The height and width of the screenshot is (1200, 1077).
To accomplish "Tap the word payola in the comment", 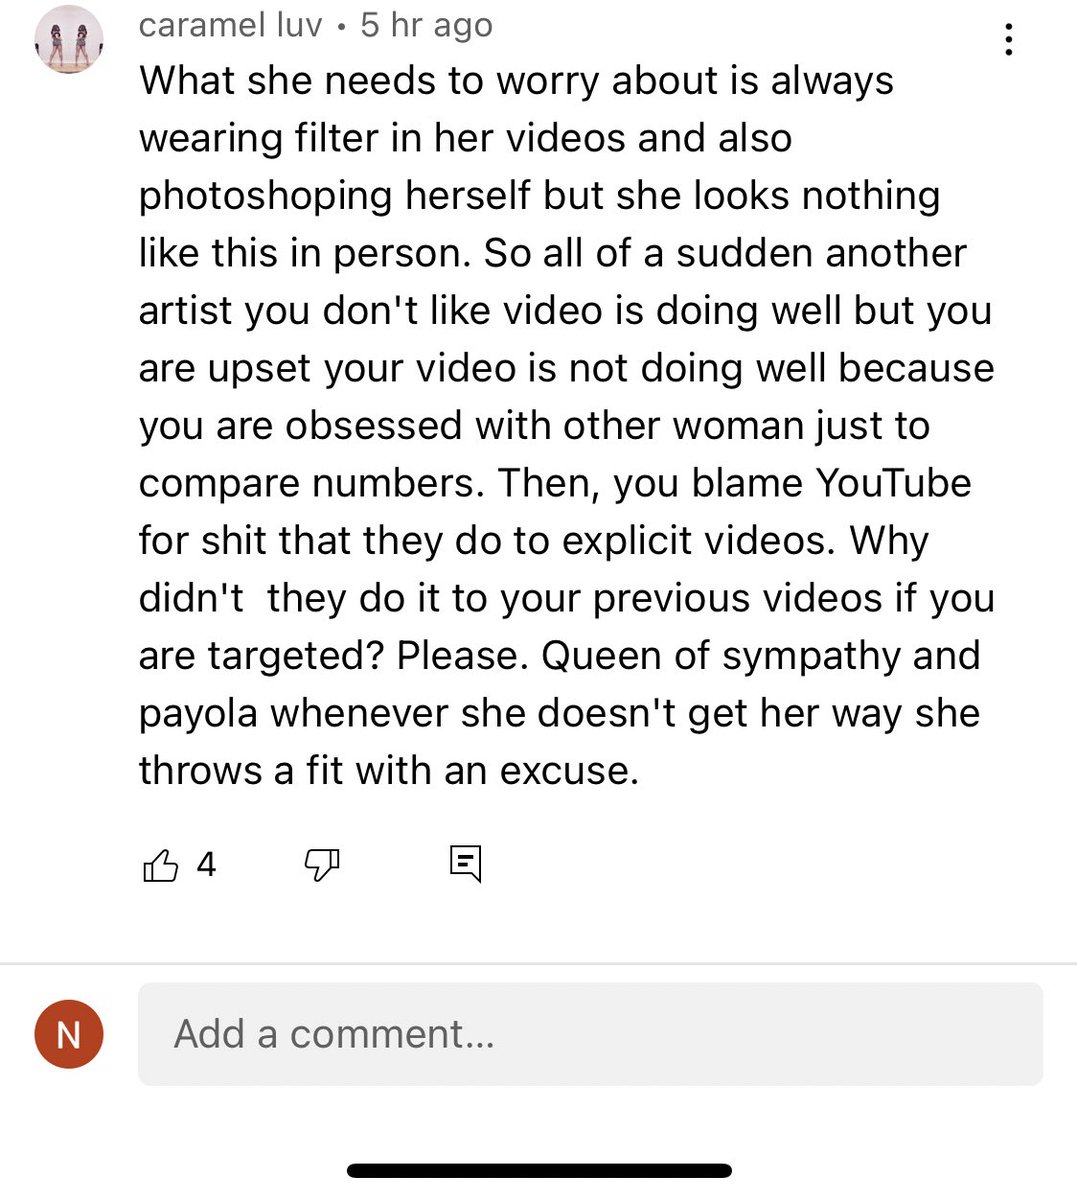I will (198, 714).
